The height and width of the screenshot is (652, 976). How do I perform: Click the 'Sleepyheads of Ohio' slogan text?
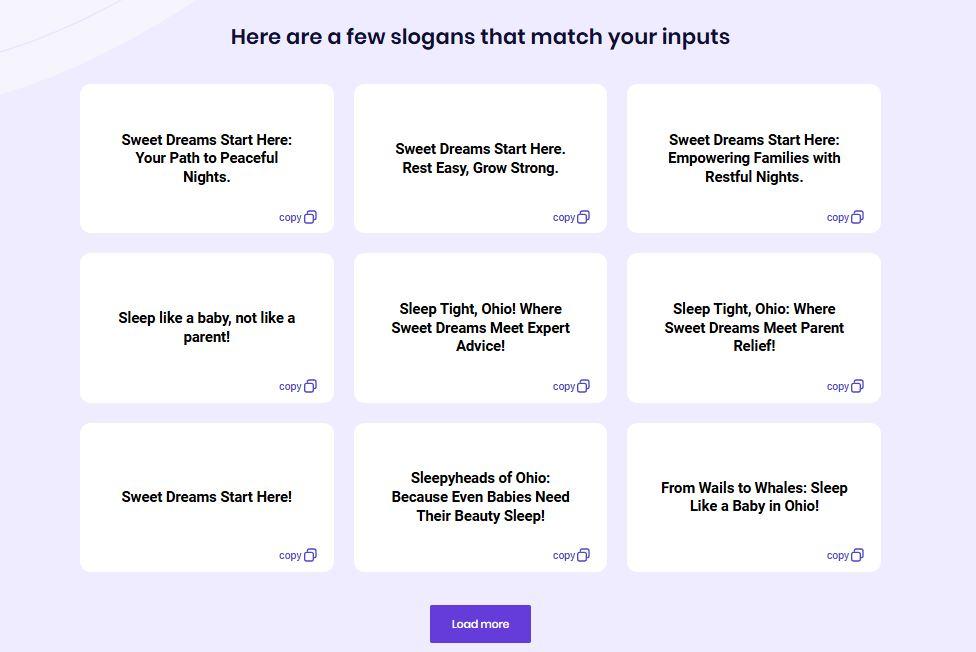click(480, 497)
